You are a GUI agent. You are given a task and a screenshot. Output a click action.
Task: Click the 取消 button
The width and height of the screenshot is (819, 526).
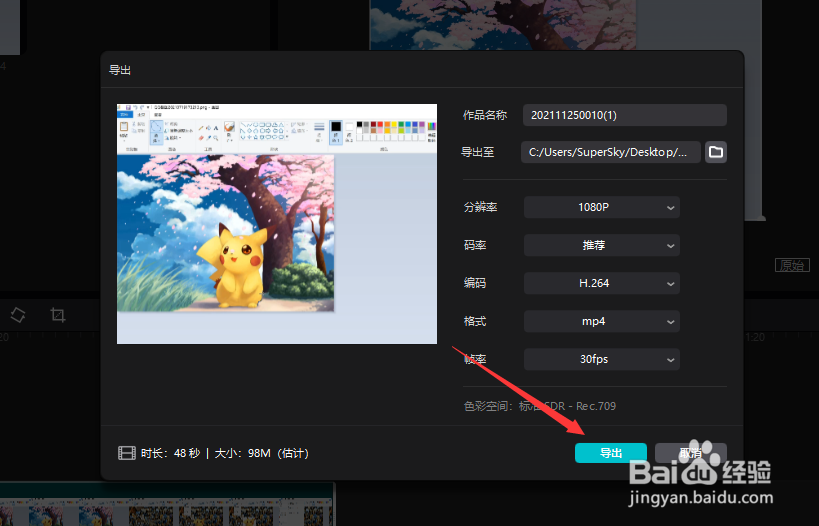691,453
